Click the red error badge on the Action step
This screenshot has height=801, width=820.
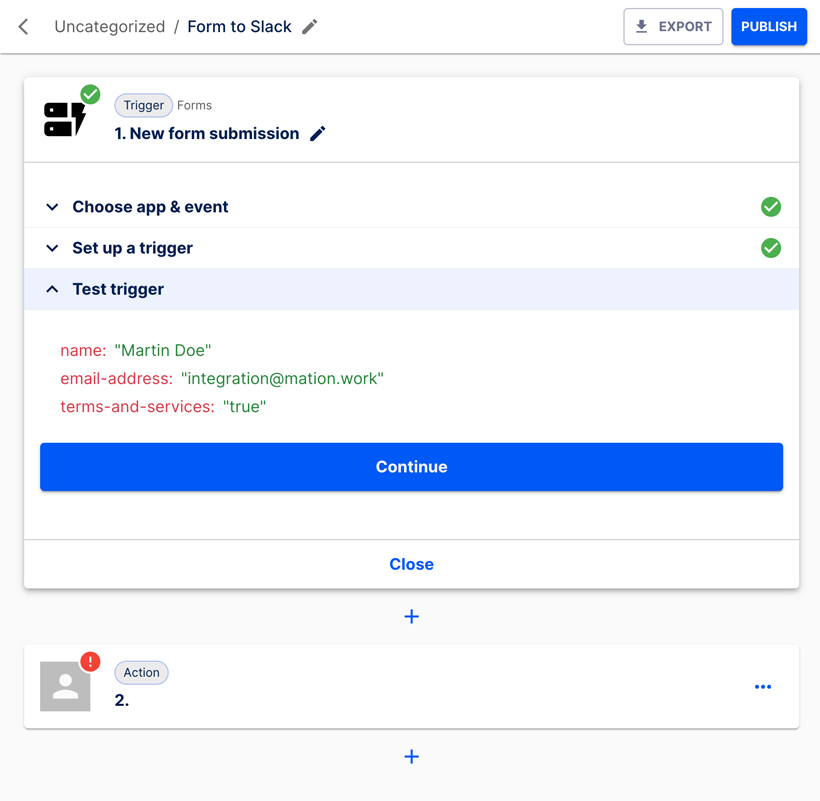[89, 662]
